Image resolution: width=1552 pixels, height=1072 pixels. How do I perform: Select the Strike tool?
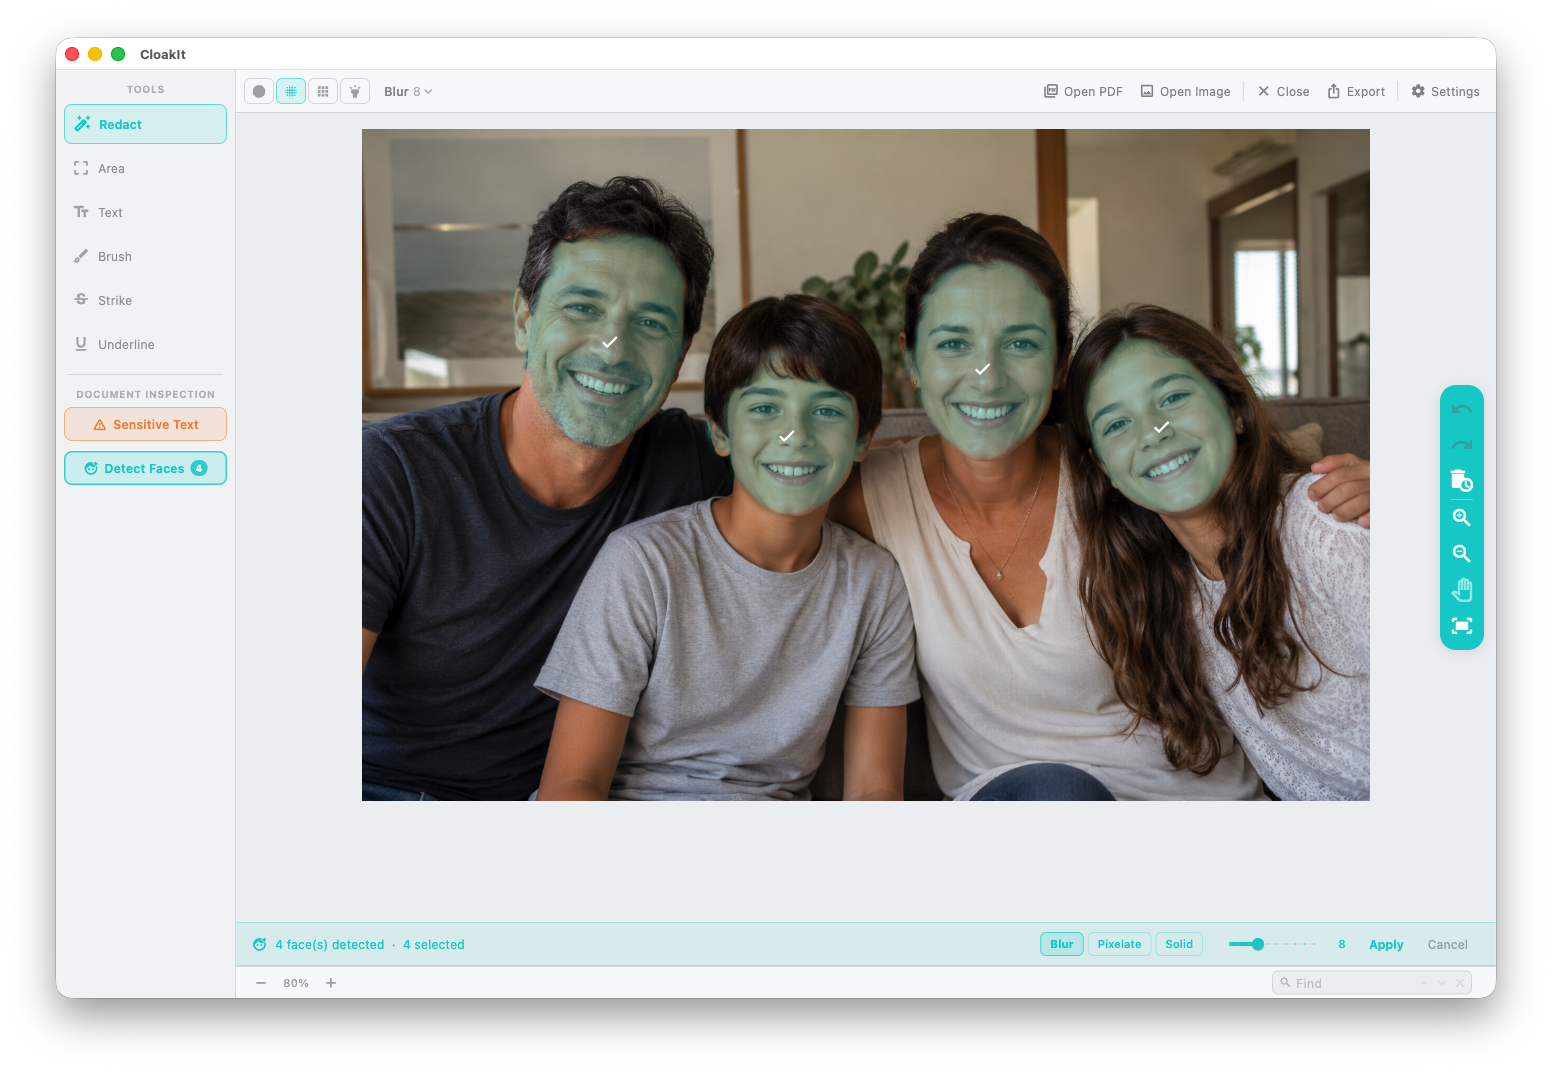(x=145, y=300)
